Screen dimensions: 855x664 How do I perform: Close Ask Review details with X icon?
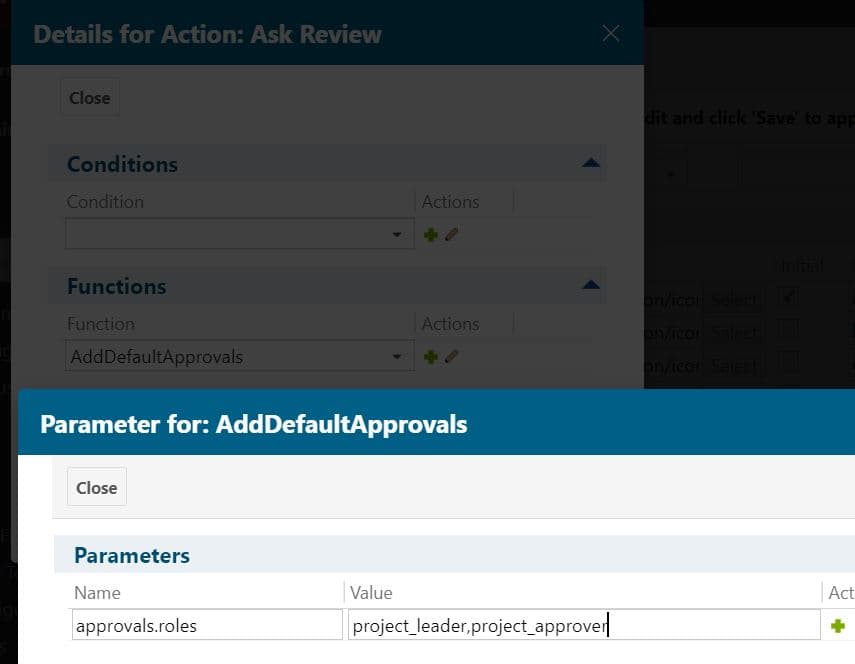[x=611, y=33]
